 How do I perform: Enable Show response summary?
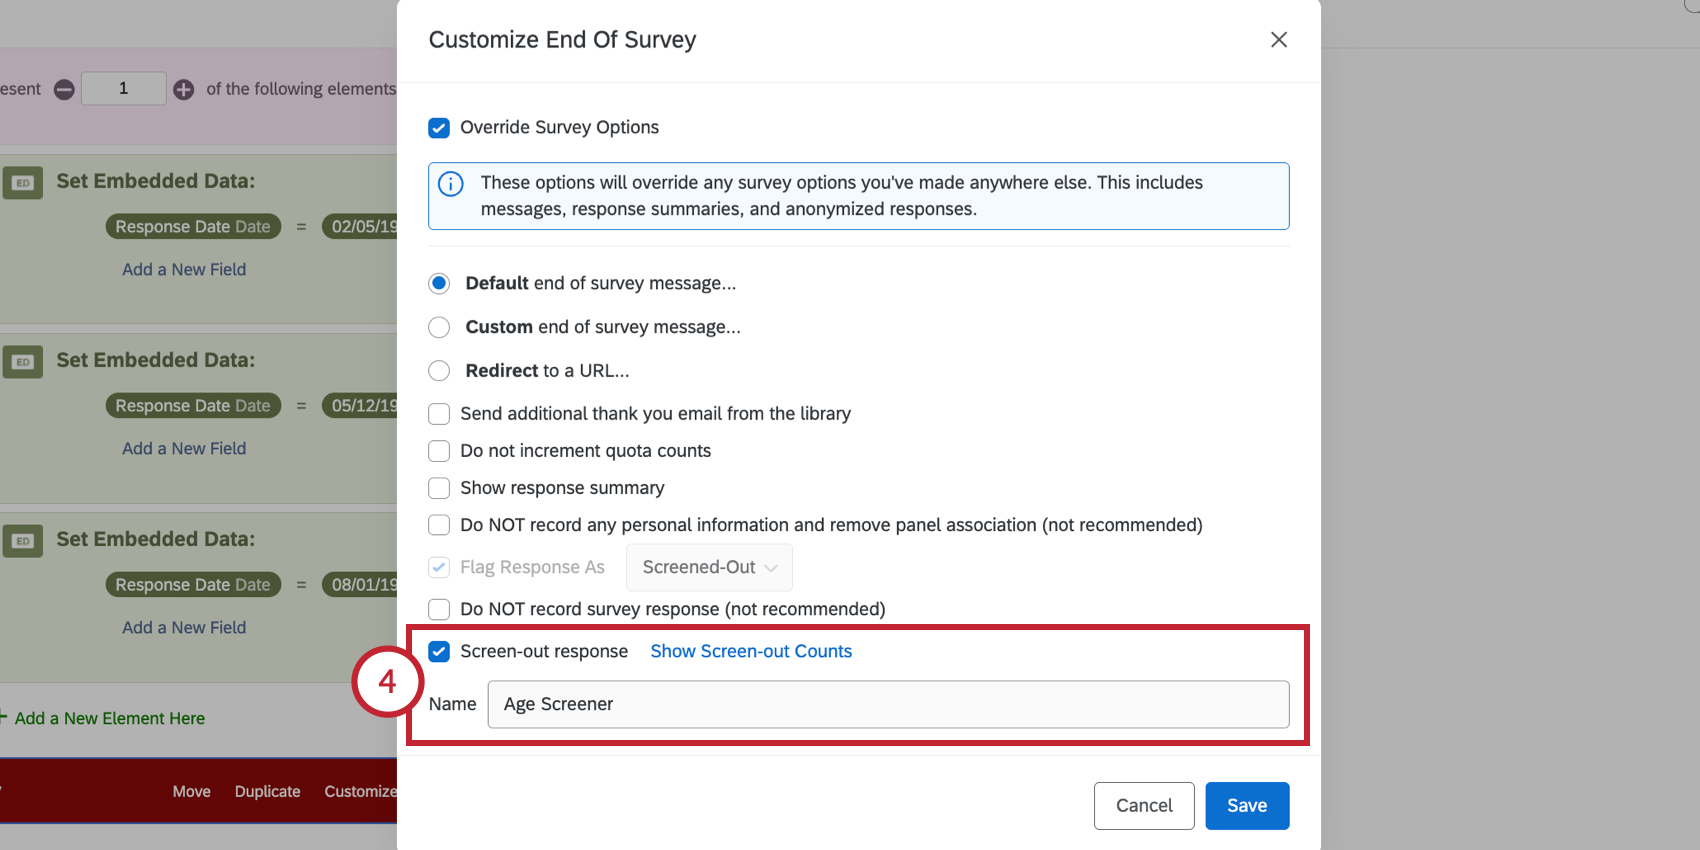point(439,488)
